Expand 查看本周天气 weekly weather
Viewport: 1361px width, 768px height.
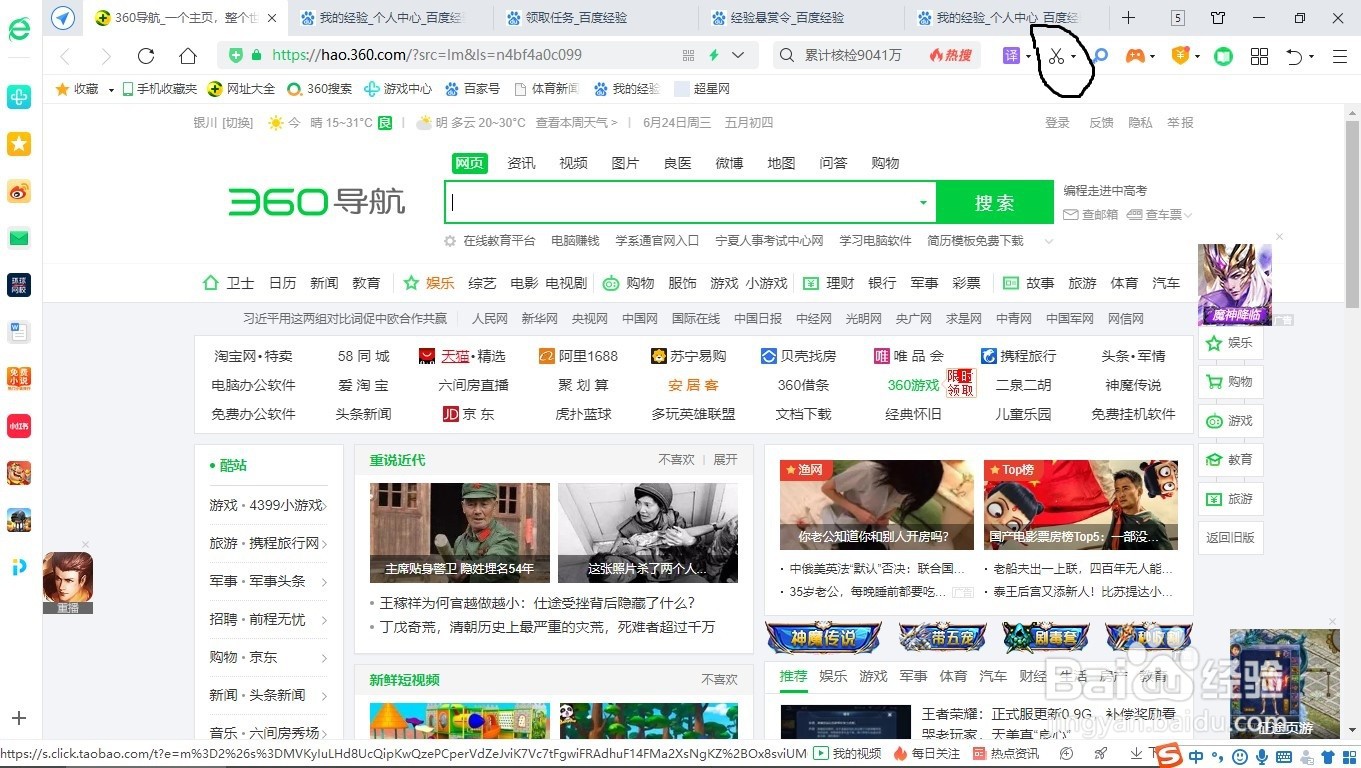pos(576,123)
